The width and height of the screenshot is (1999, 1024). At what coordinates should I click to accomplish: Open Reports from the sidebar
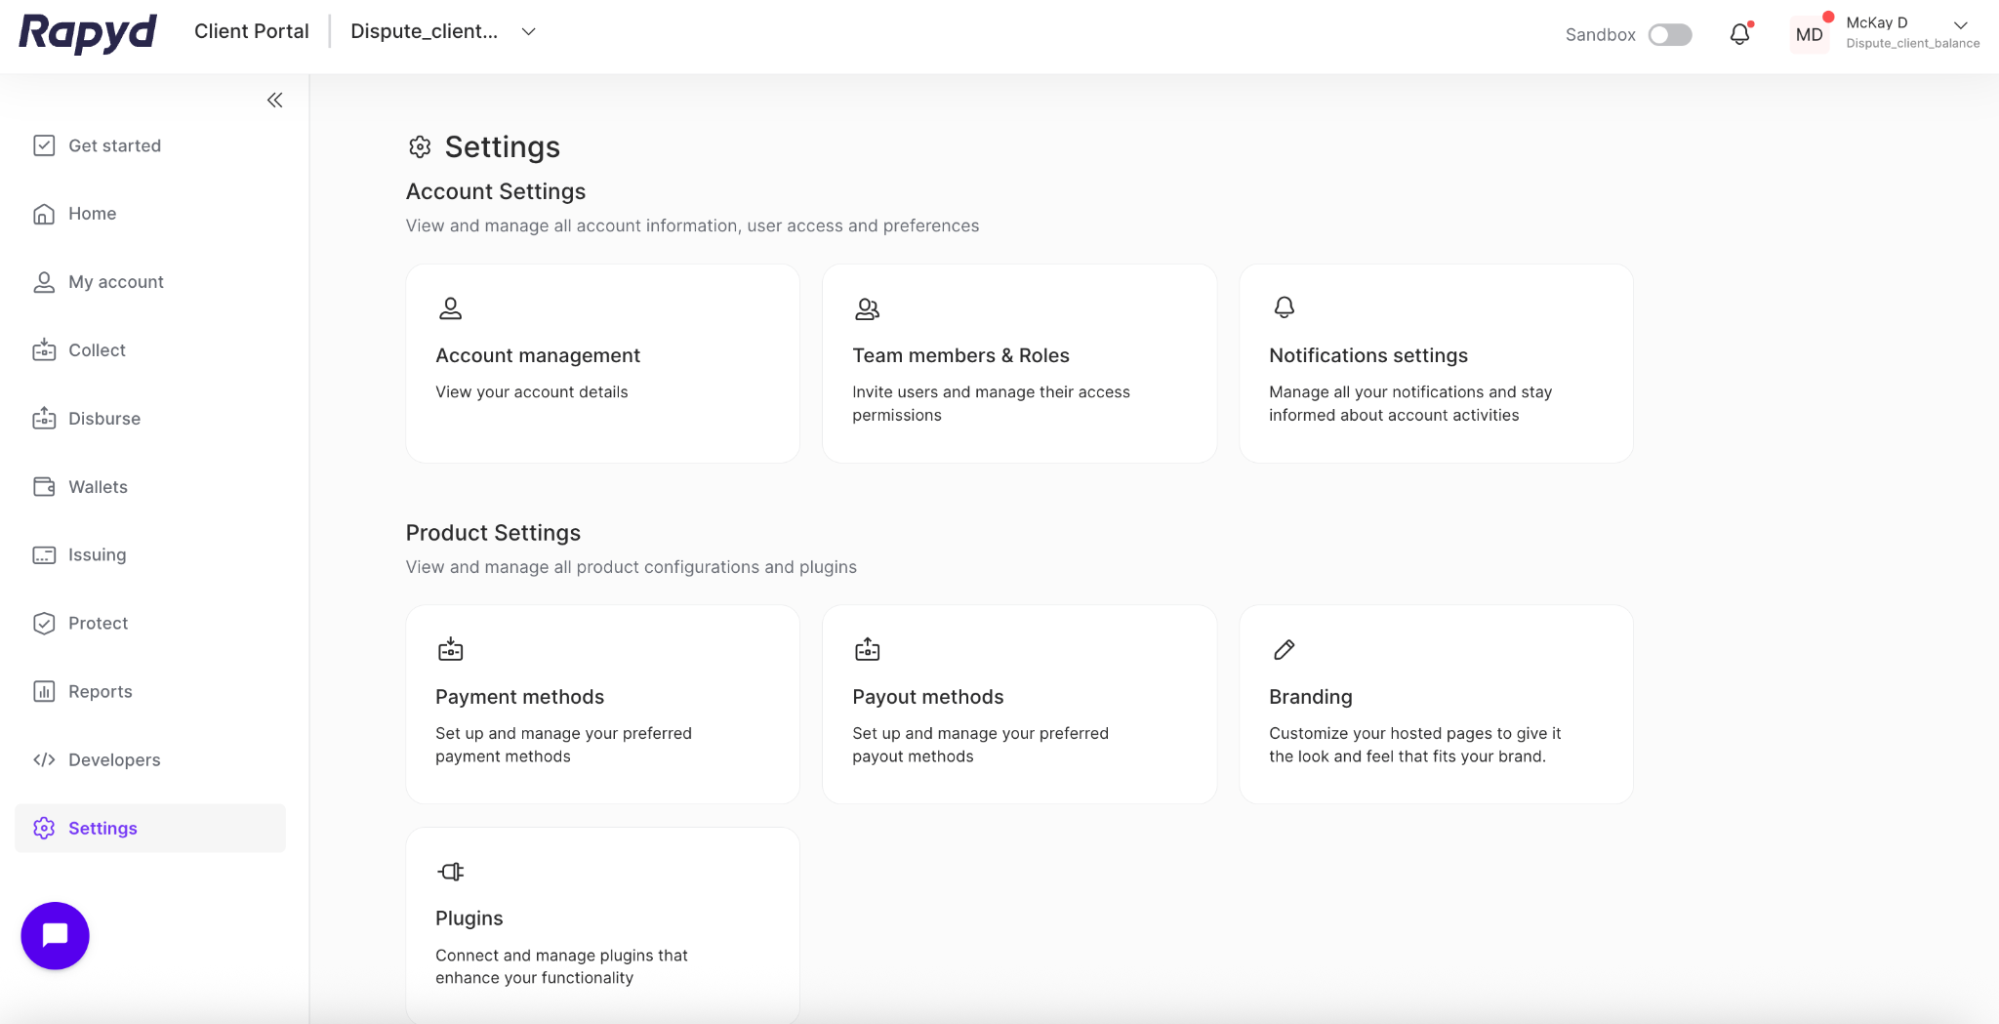[x=100, y=691]
